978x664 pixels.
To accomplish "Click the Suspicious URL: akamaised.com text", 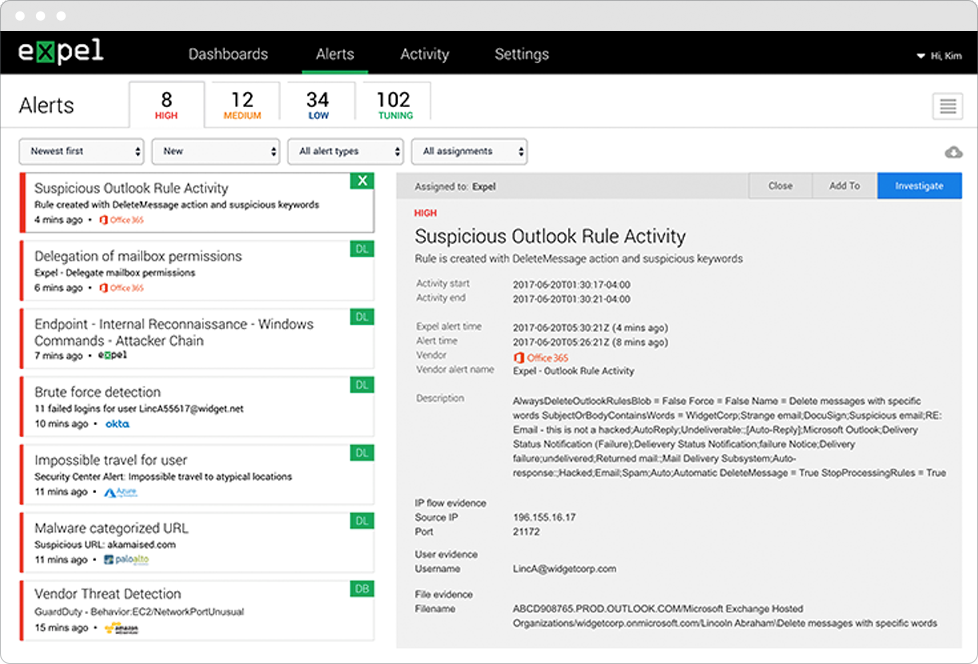I will [x=105, y=545].
